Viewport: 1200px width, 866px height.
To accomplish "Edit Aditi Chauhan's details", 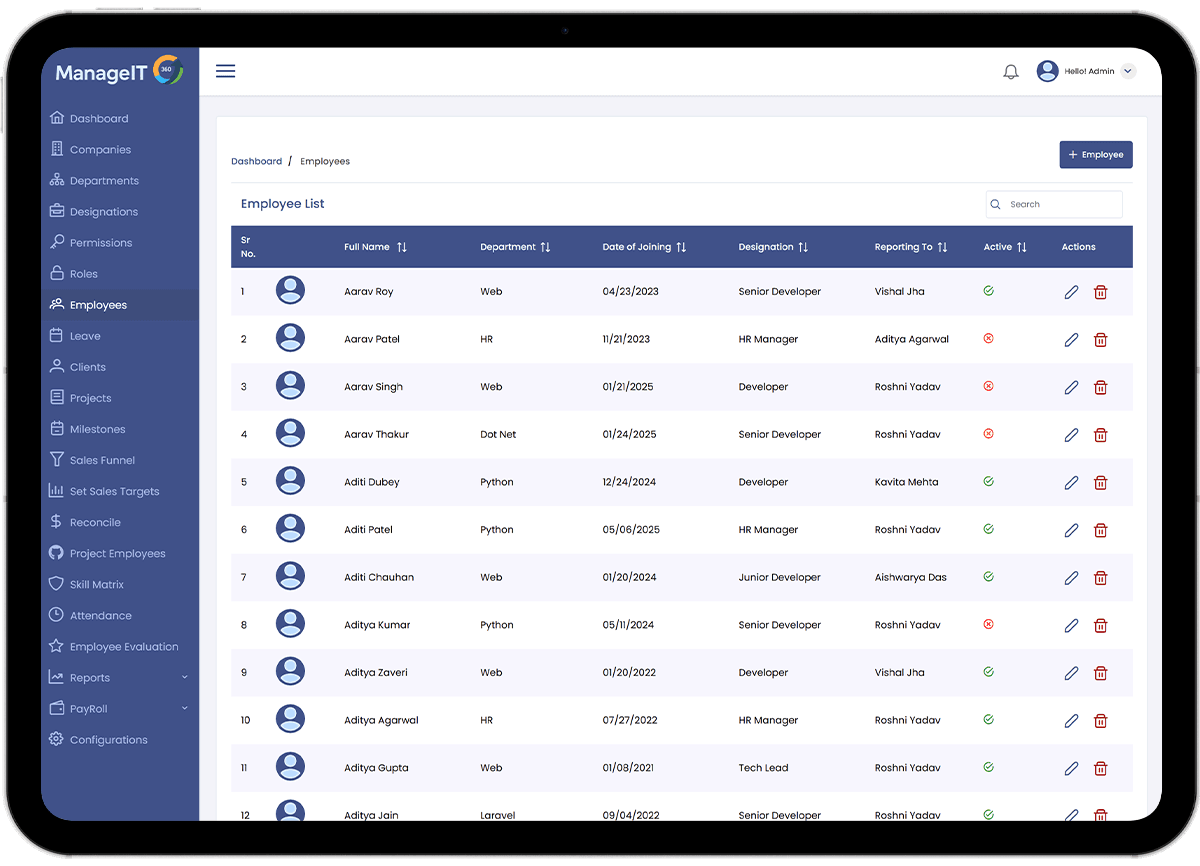I will tap(1071, 578).
